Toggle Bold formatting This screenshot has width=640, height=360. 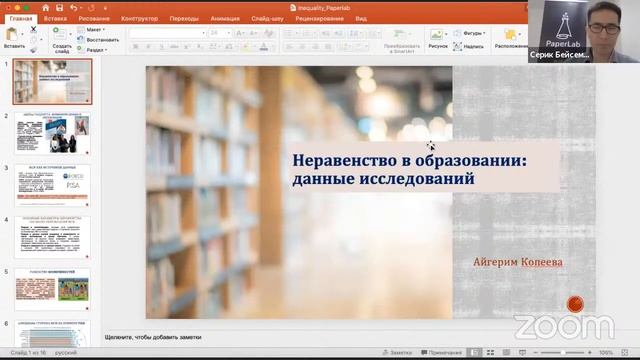pyautogui.click(x=136, y=47)
